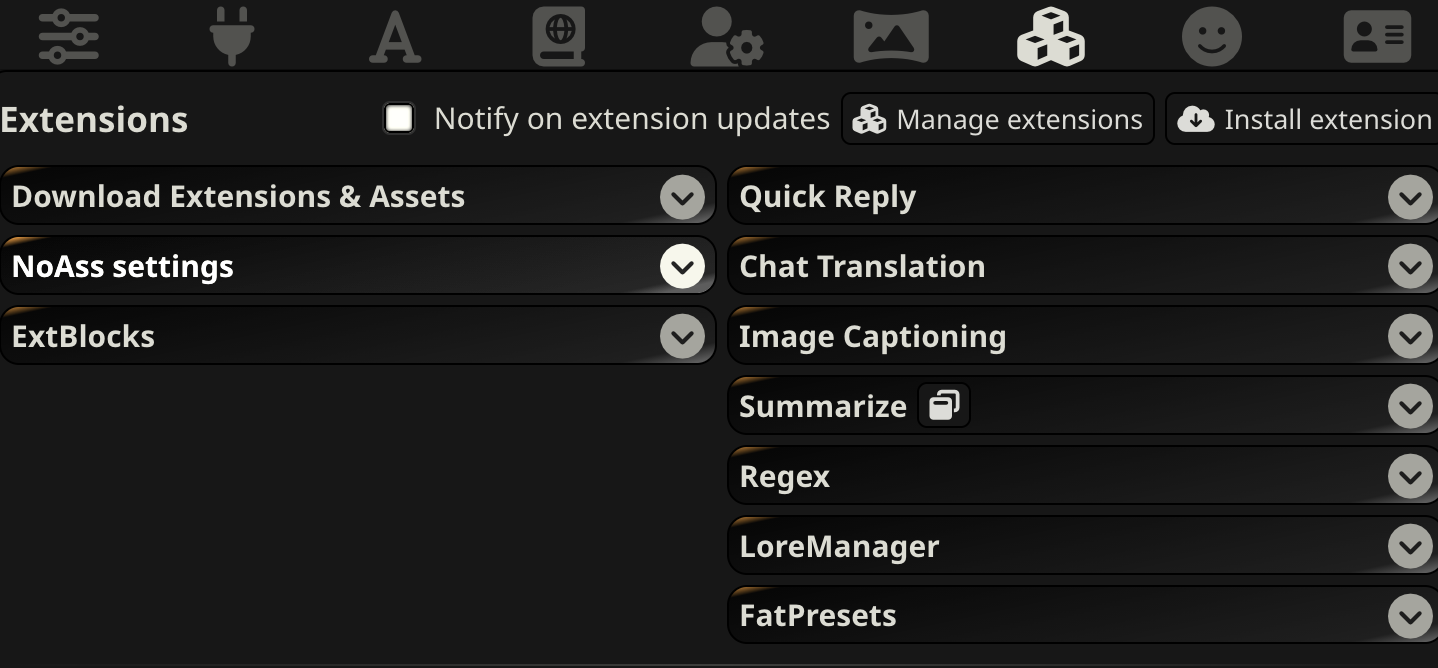Click the Summarize pop-out window icon
Image resolution: width=1438 pixels, height=668 pixels.
943,406
